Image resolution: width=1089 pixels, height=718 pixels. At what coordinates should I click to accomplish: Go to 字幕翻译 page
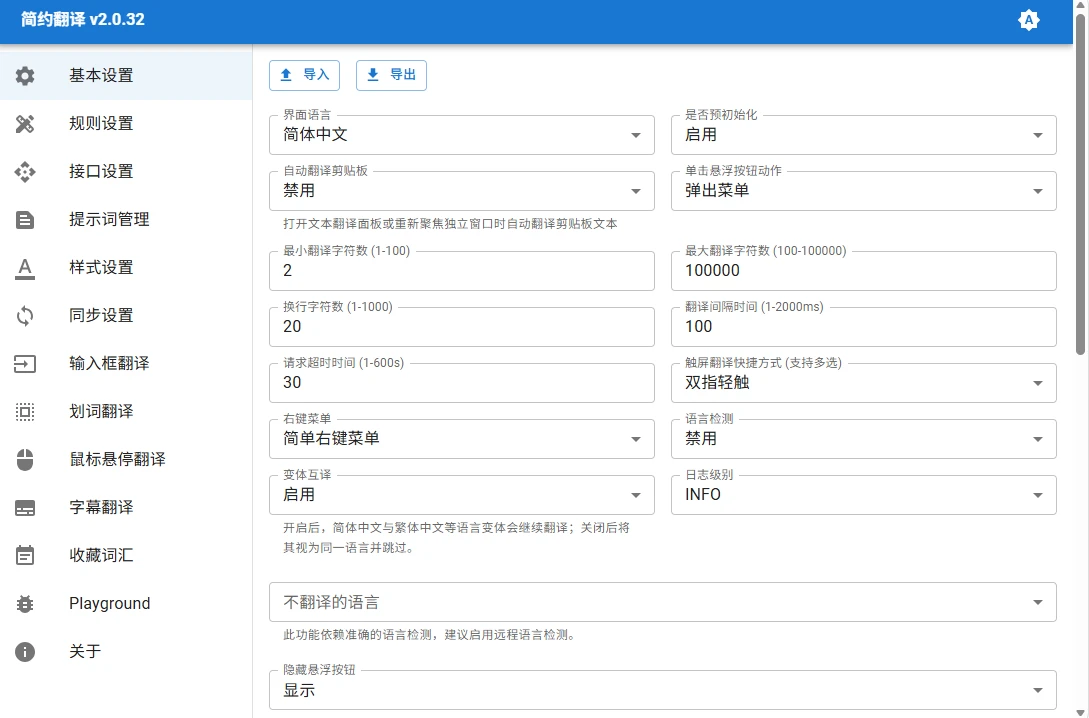pyautogui.click(x=126, y=507)
